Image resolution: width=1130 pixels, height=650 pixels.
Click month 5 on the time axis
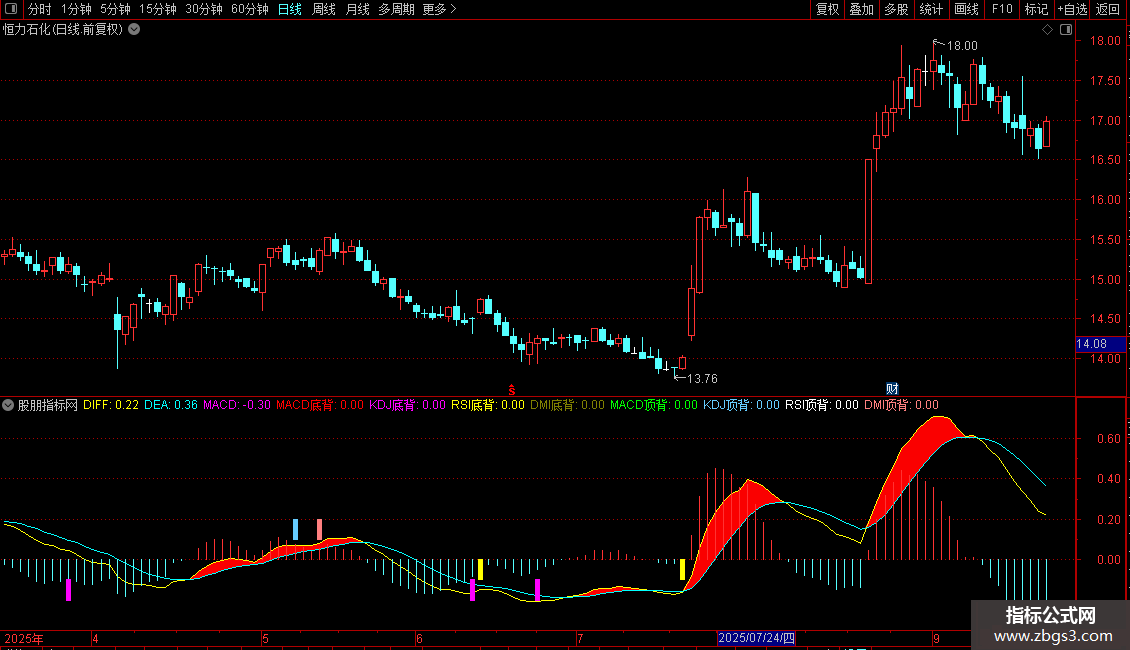(265, 638)
